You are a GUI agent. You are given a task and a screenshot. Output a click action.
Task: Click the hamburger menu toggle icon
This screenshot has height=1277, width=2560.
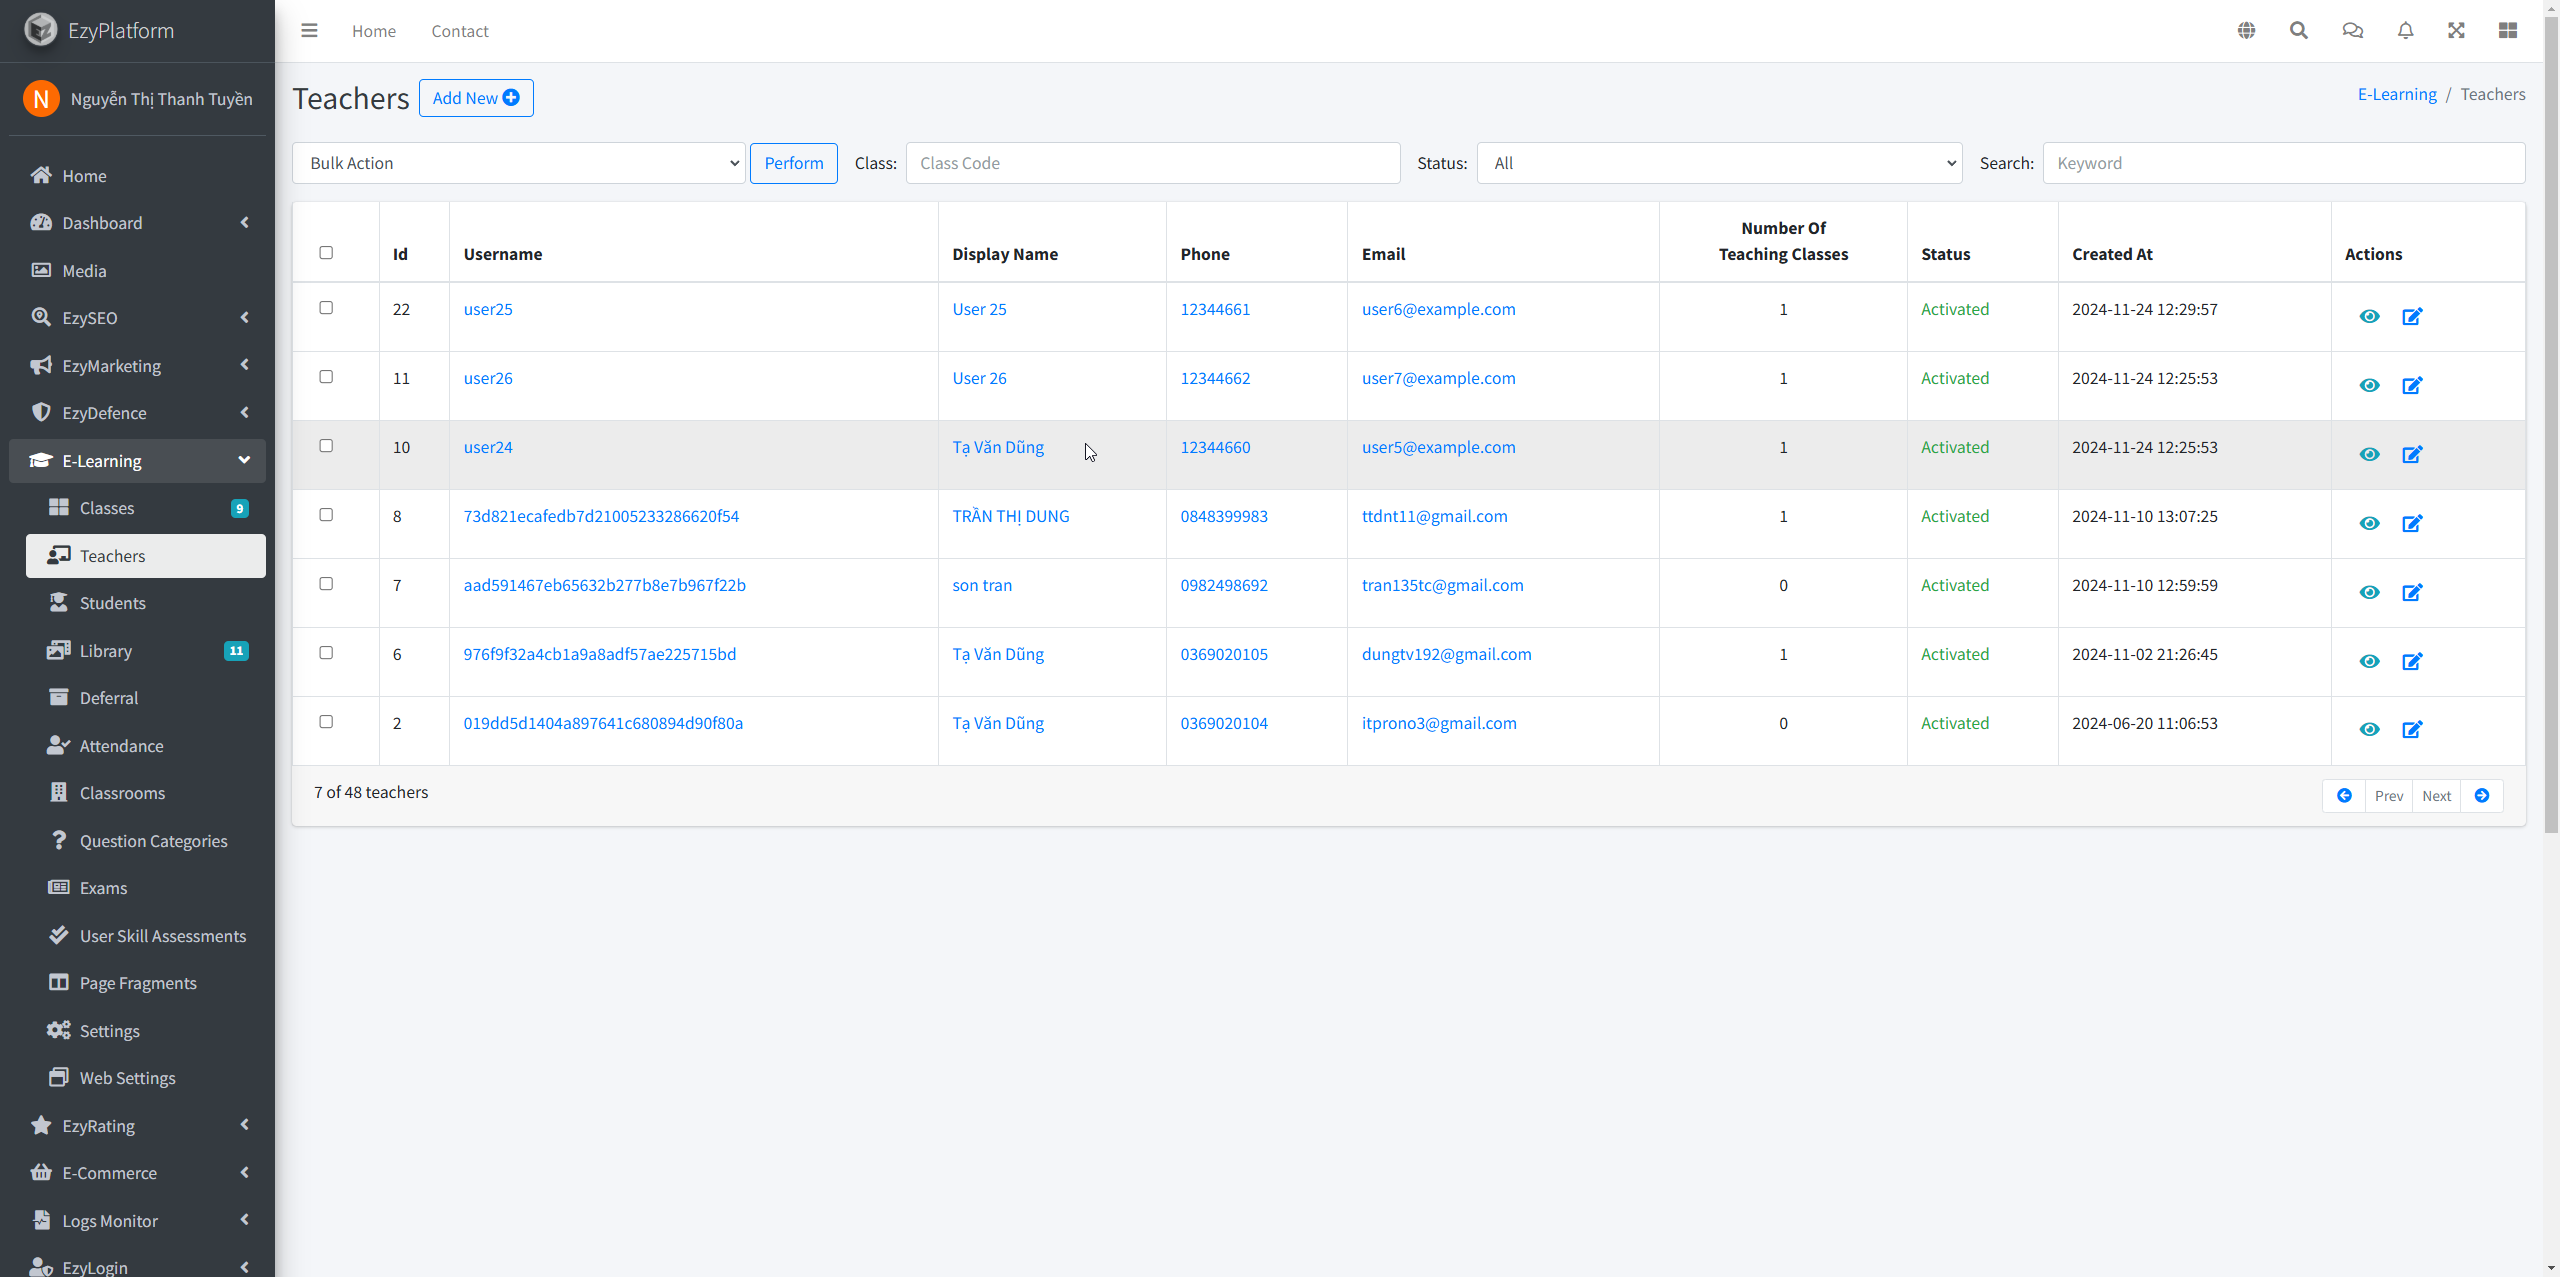click(309, 31)
